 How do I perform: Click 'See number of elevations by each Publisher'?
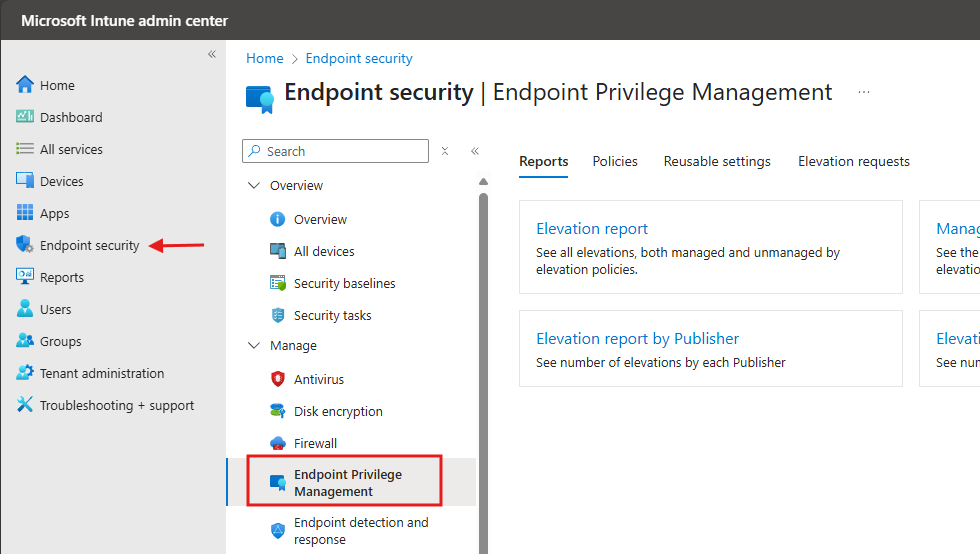tap(661, 362)
